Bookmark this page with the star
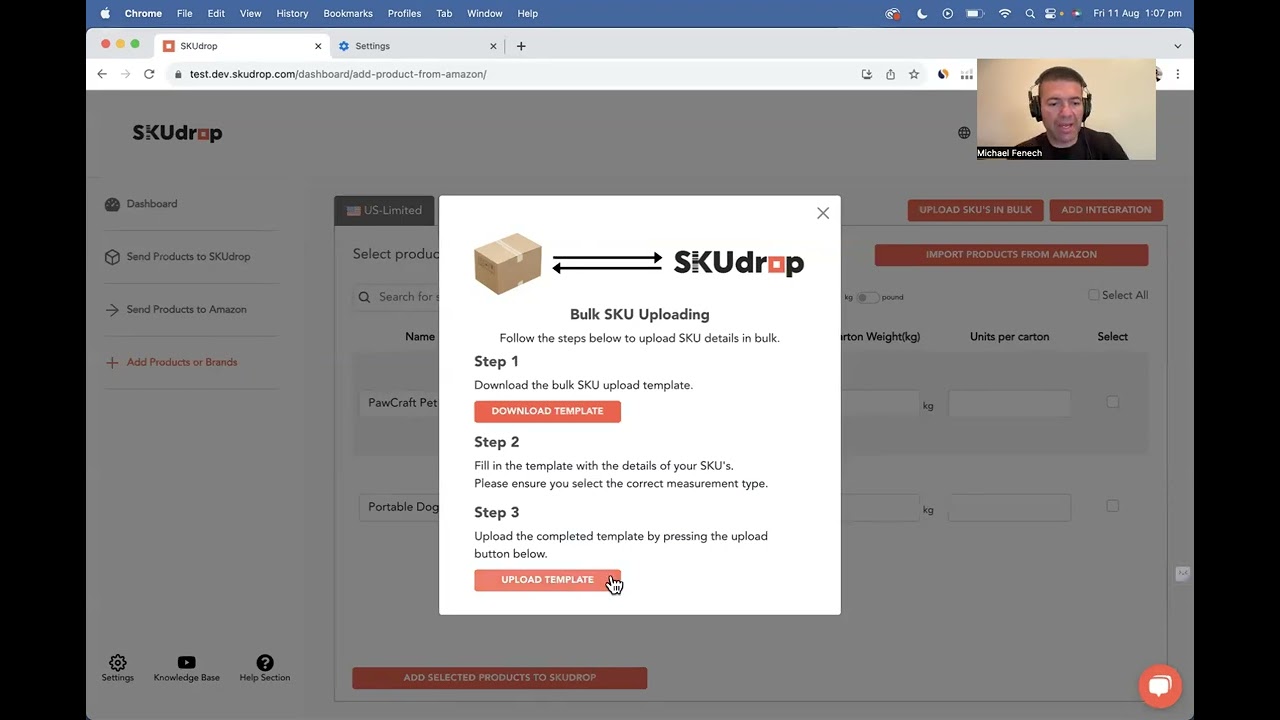1280x720 pixels. [x=914, y=74]
